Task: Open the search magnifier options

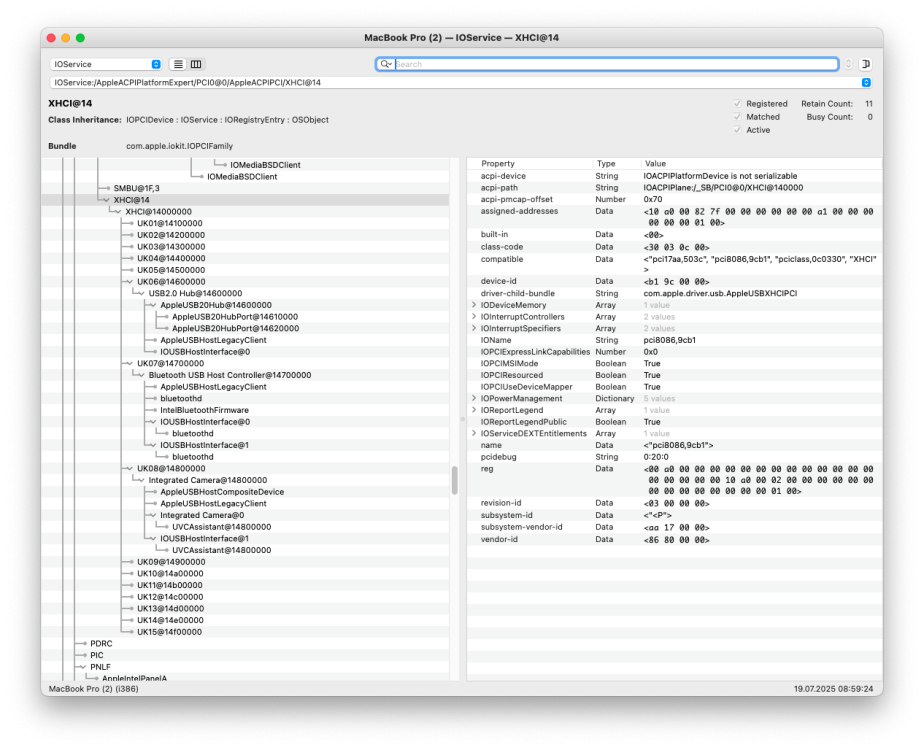Action: pyautogui.click(x=386, y=64)
